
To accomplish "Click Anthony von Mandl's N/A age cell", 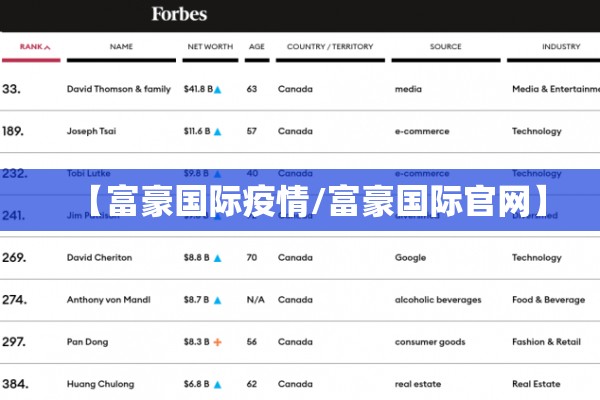I will [256, 300].
